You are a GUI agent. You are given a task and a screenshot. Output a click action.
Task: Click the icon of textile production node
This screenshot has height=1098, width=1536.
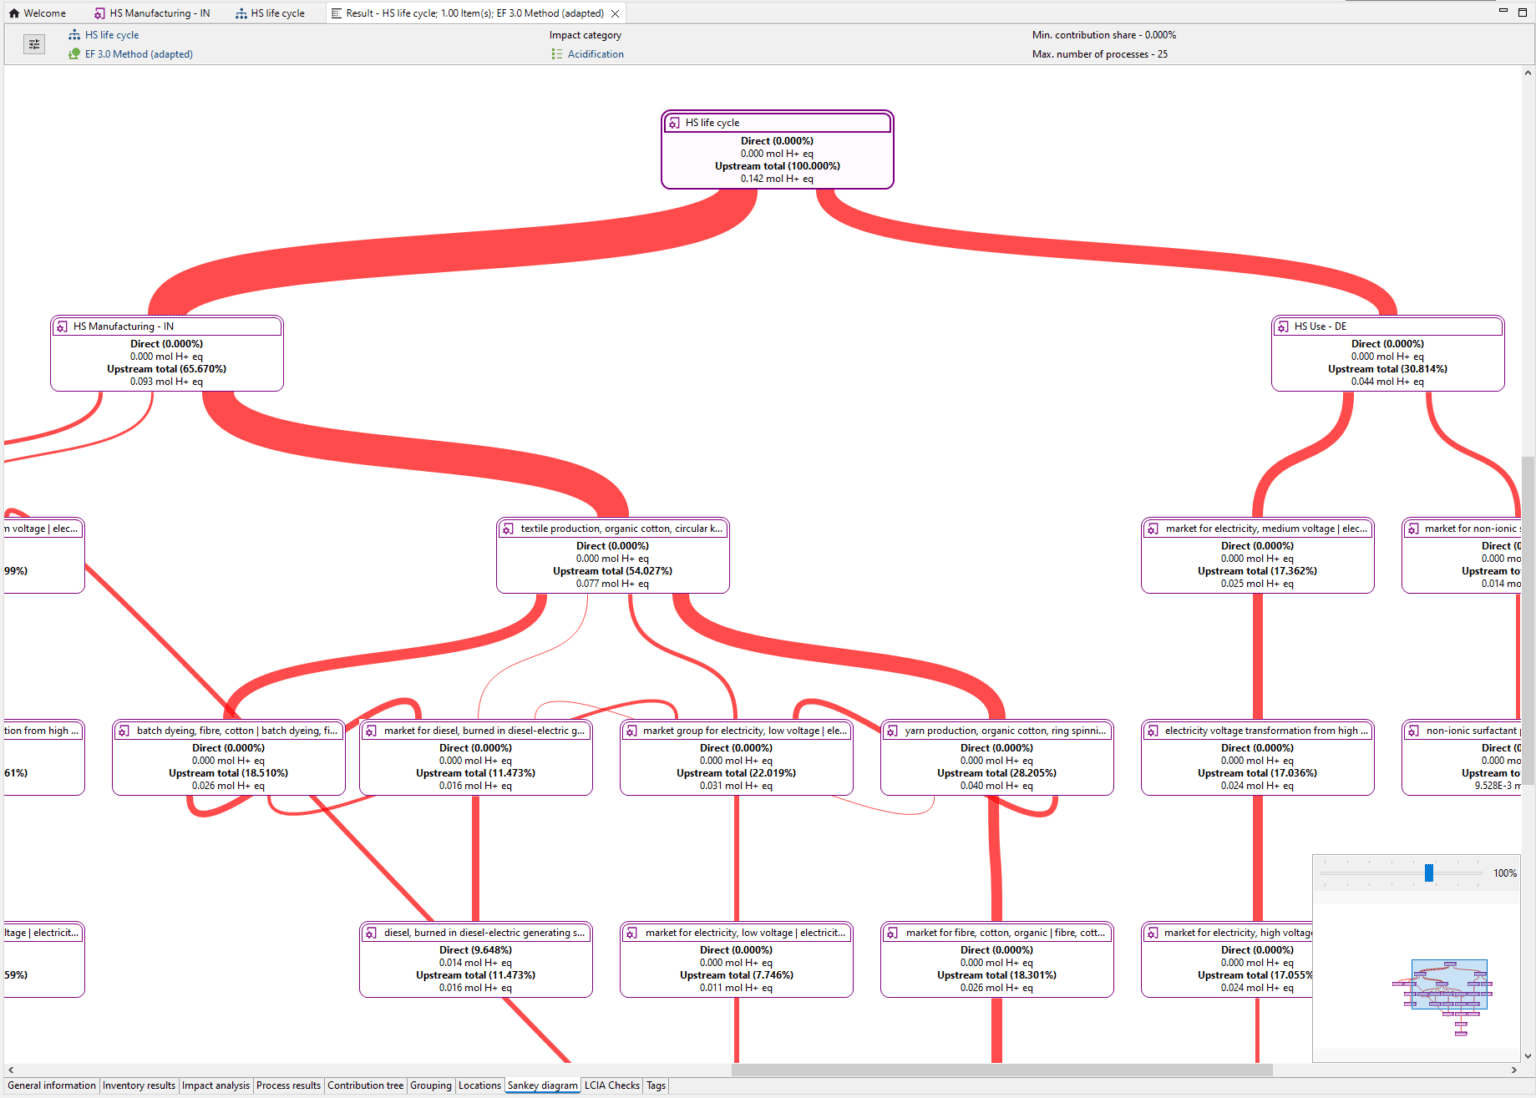tap(509, 529)
